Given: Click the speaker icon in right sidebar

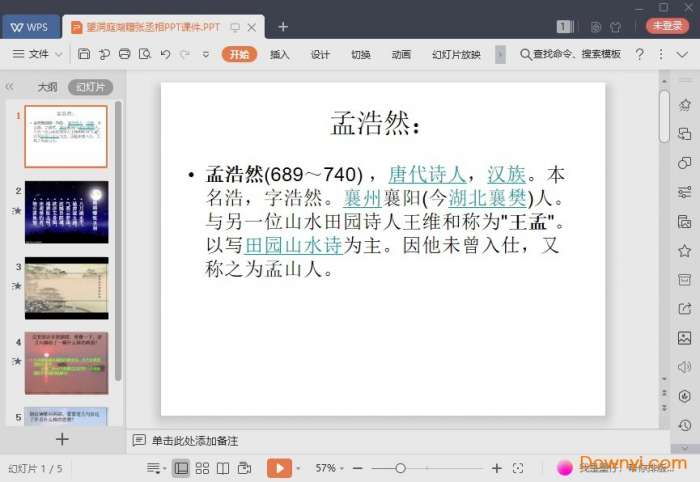Looking at the screenshot, I should click(x=684, y=367).
